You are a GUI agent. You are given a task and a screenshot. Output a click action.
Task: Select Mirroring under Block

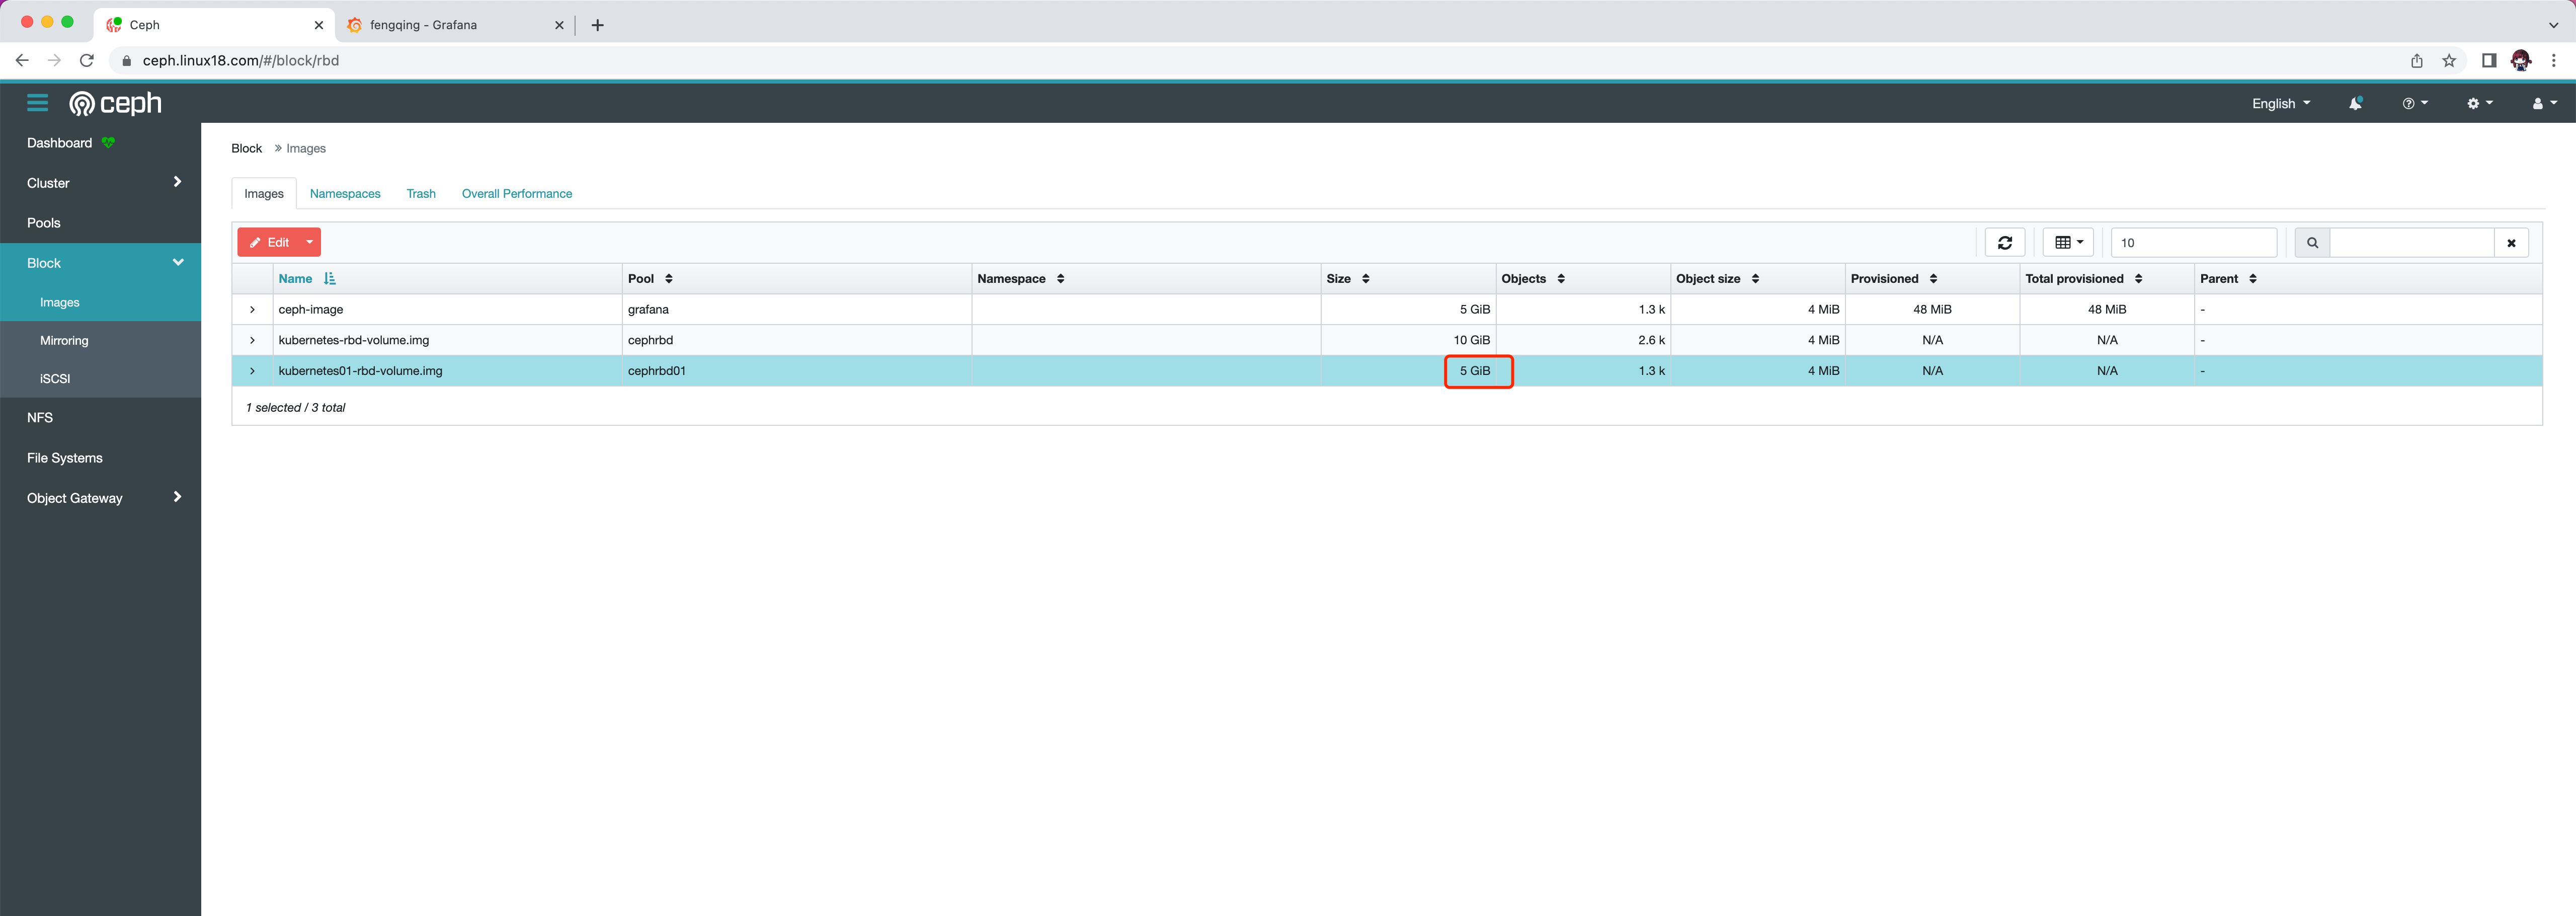[x=64, y=341]
